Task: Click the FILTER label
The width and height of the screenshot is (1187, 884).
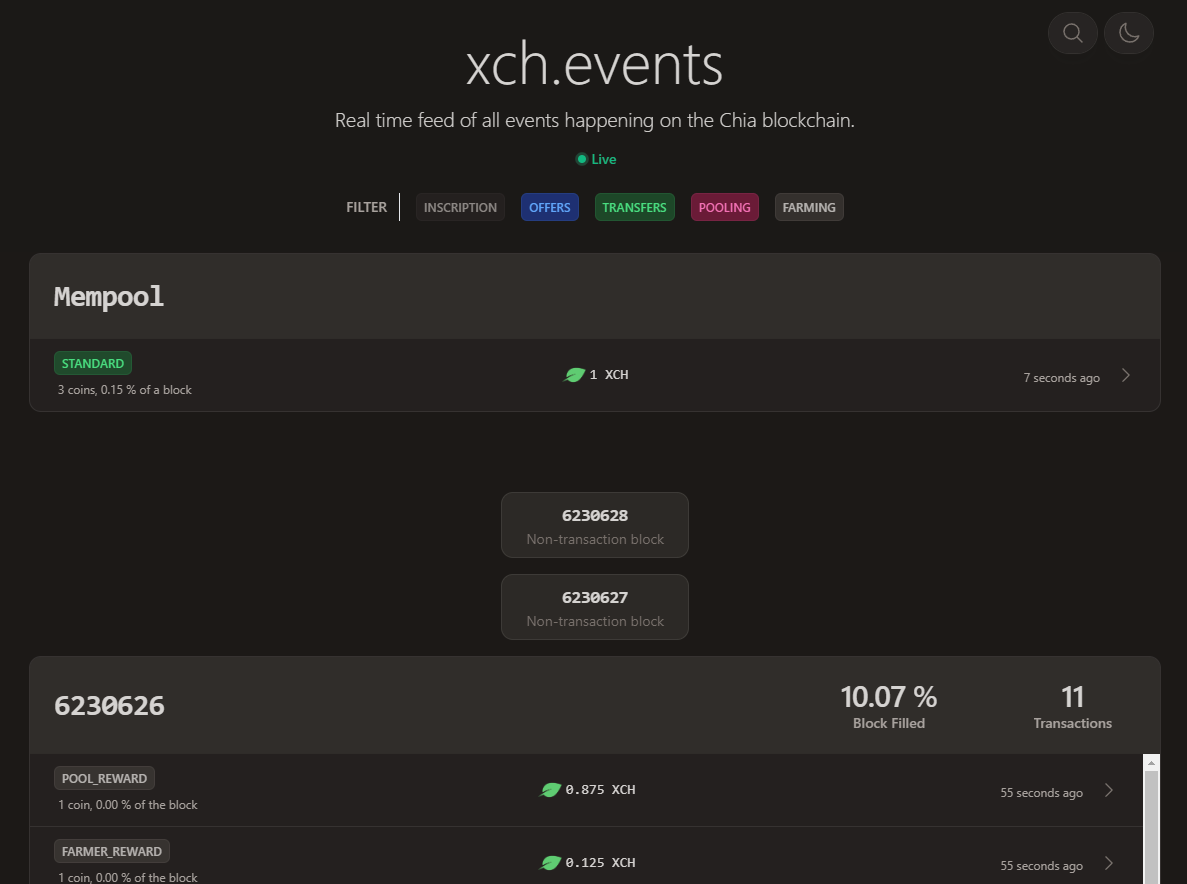Action: 366,207
